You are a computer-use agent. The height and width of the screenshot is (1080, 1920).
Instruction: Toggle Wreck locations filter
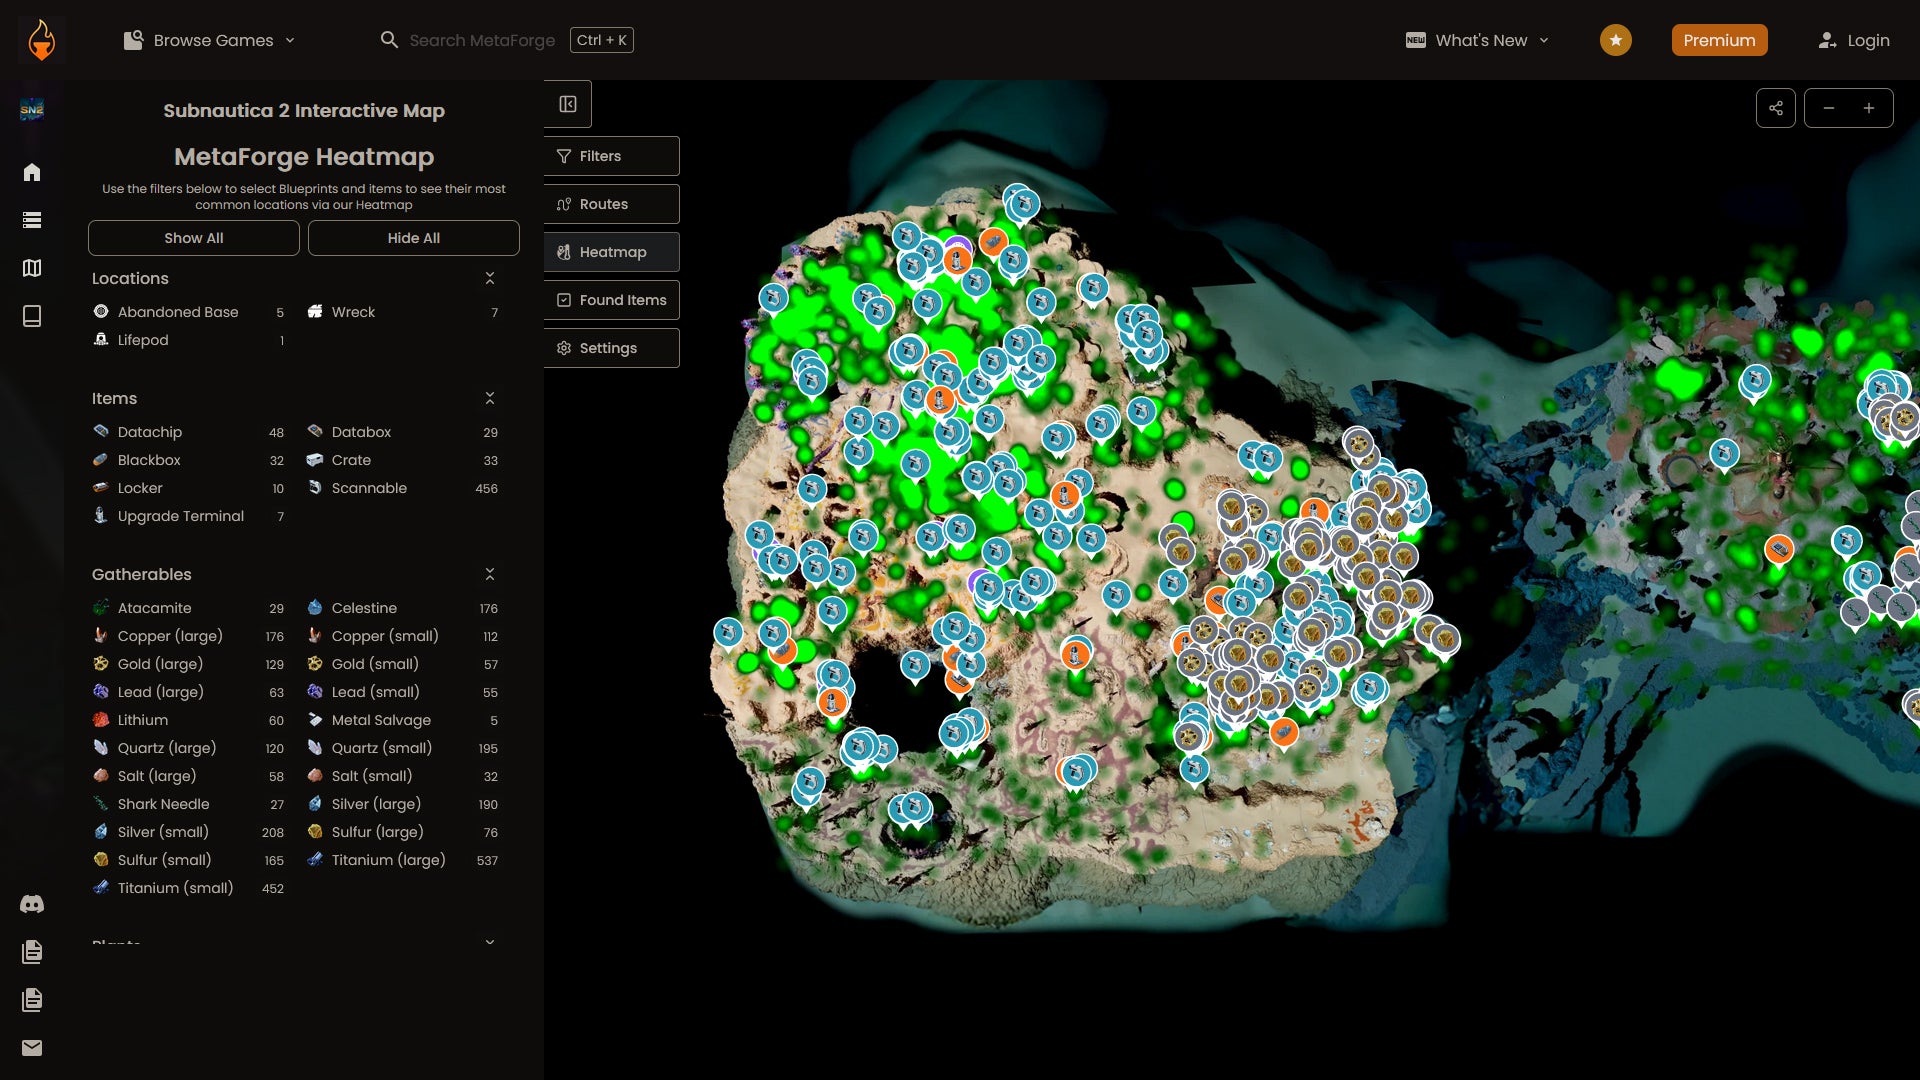[404, 312]
